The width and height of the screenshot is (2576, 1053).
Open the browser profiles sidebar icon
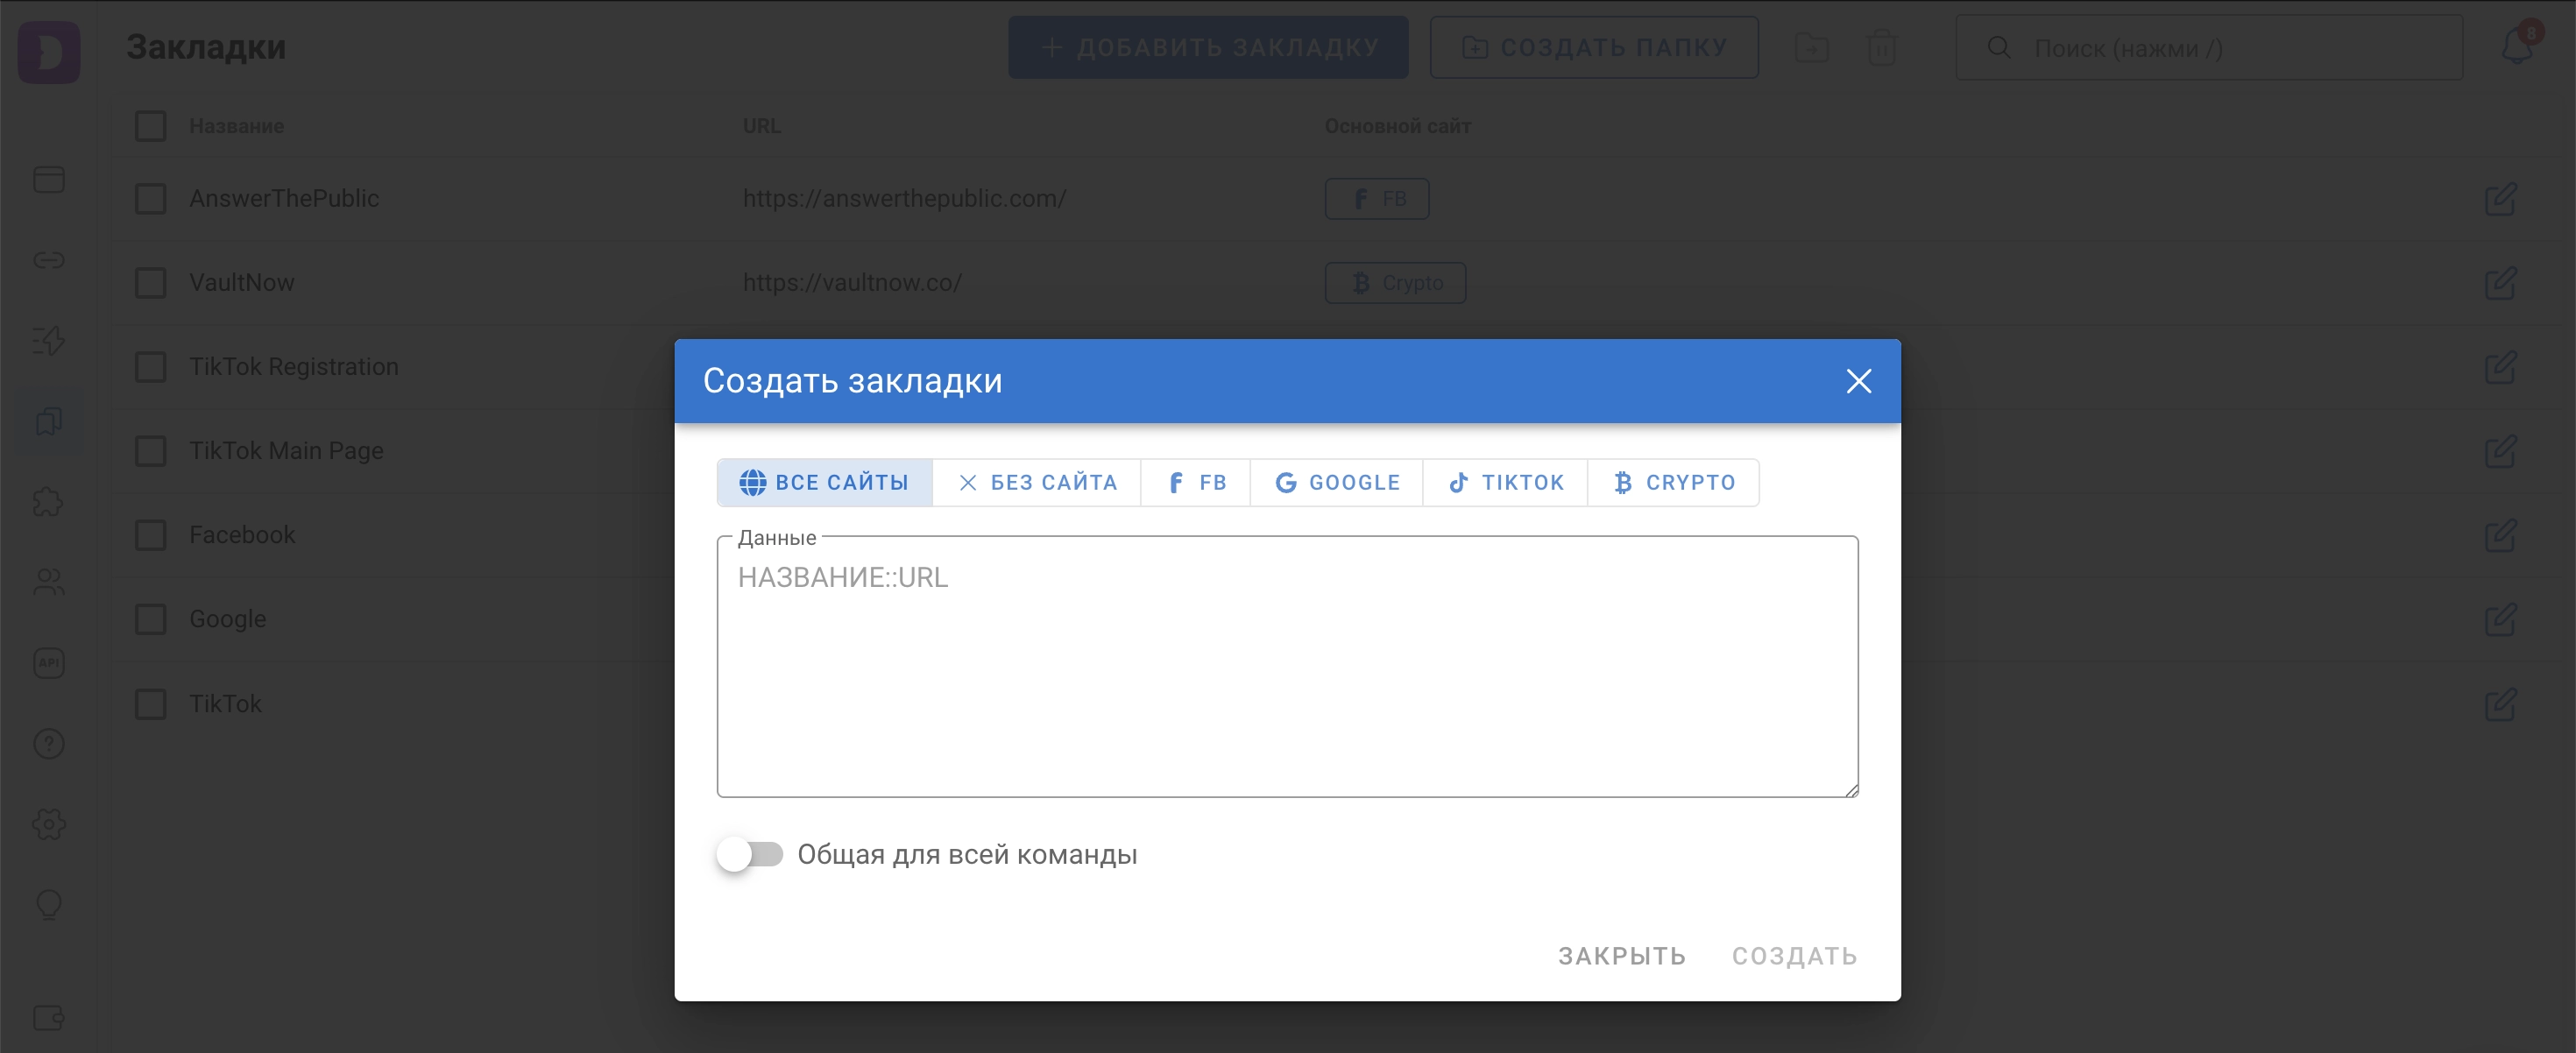point(49,180)
